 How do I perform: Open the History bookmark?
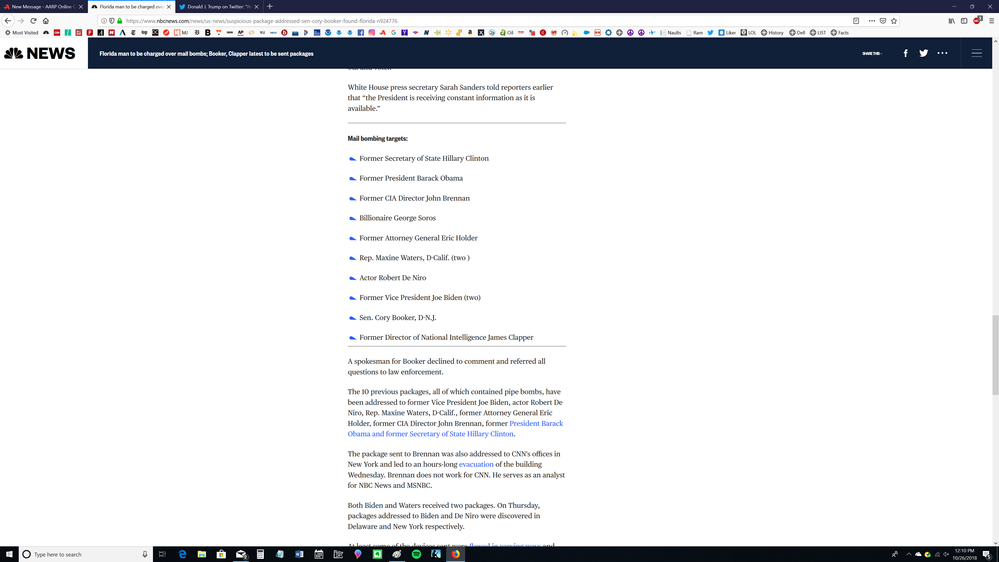(772, 32)
